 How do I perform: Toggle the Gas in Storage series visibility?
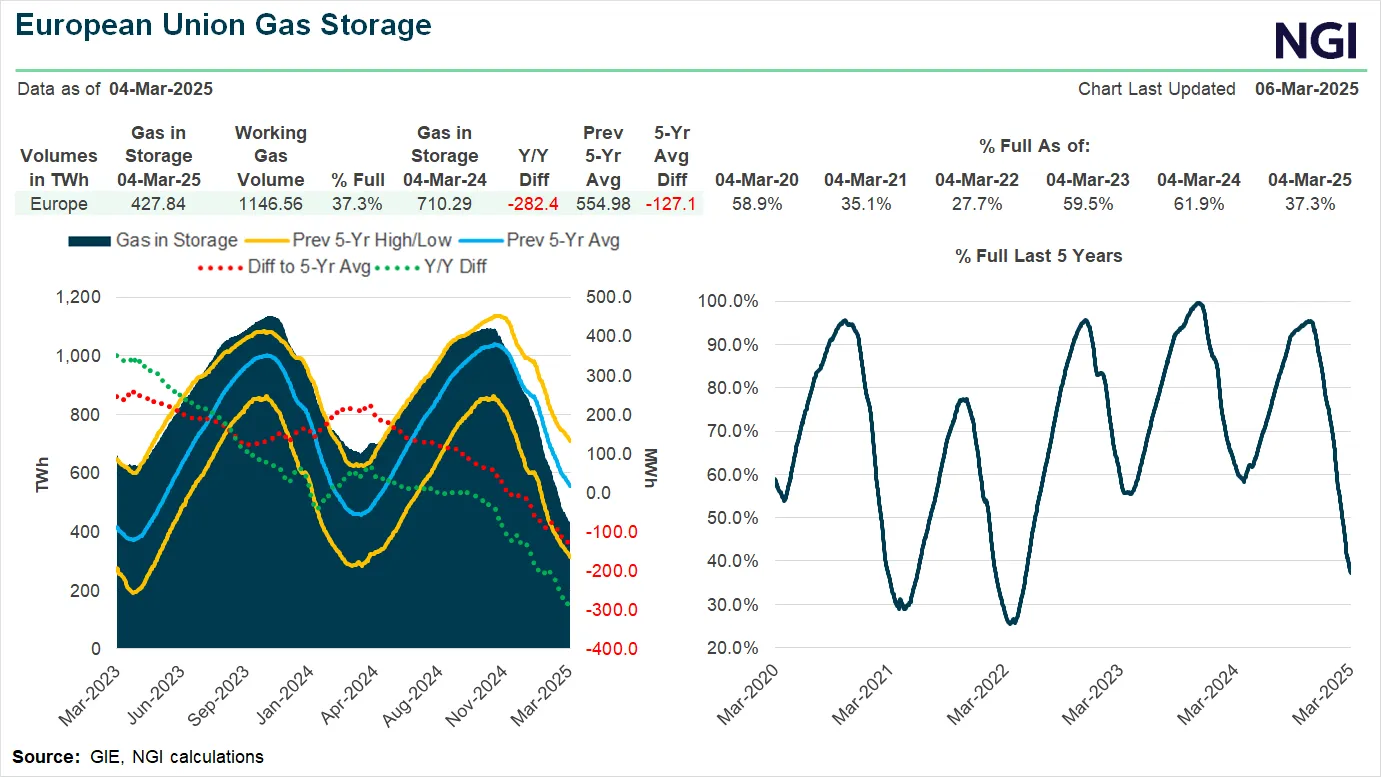click(x=180, y=240)
